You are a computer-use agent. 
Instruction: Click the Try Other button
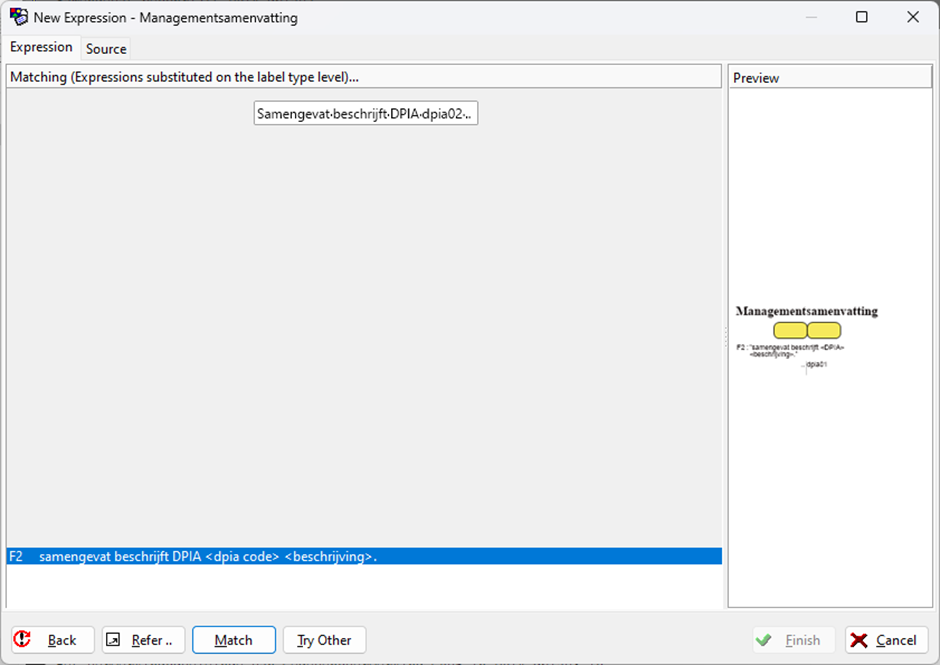(x=324, y=640)
